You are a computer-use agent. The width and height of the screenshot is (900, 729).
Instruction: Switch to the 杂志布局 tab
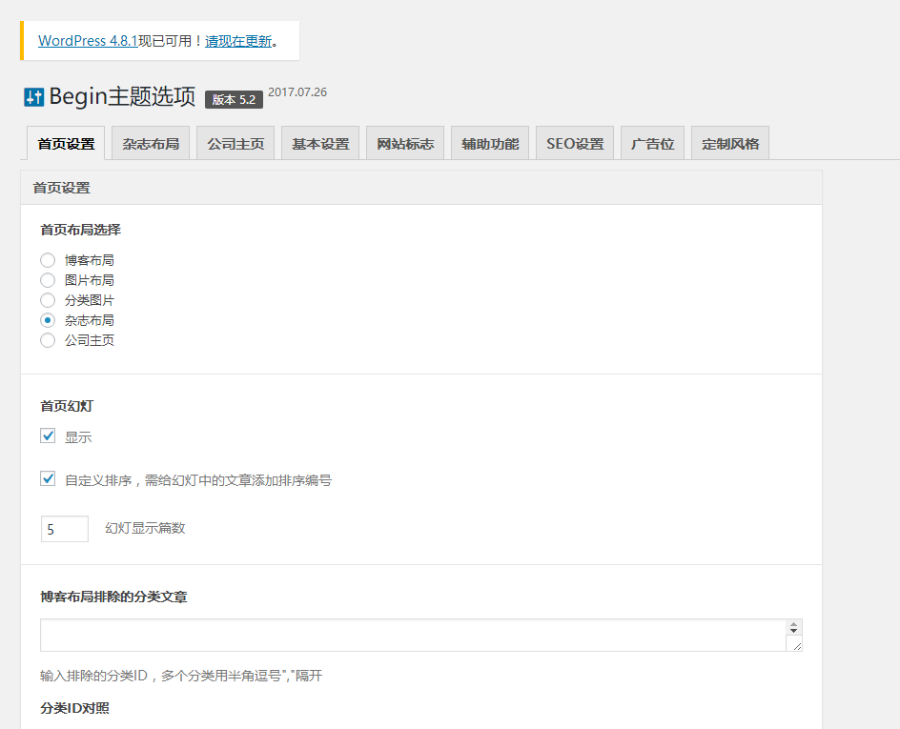coord(150,144)
